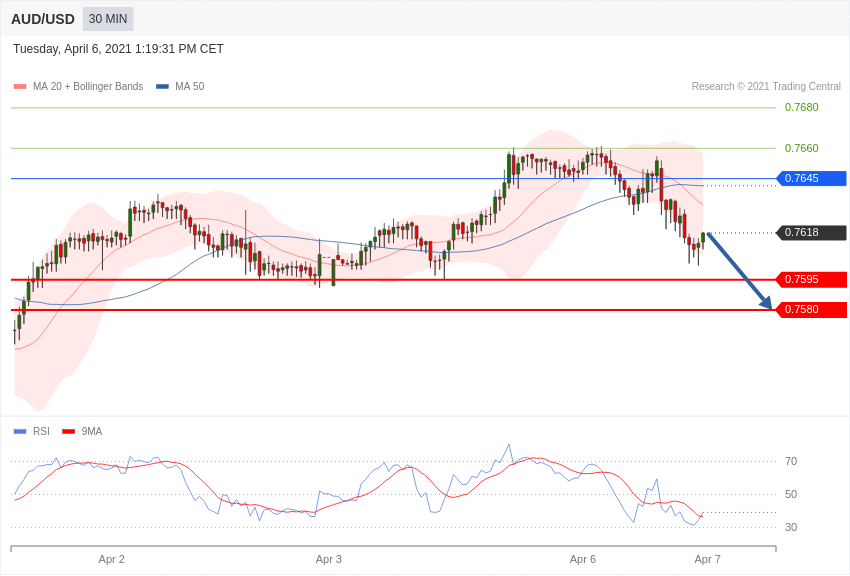
Task: Click the 'Apr 3' date axis label
Action: pos(329,559)
